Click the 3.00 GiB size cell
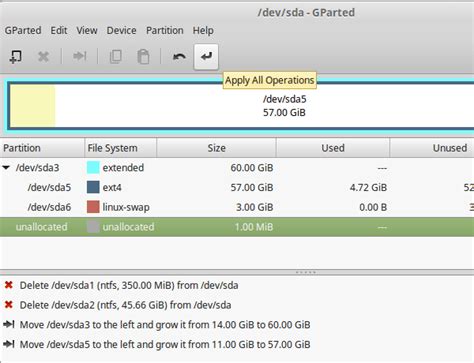 point(254,207)
